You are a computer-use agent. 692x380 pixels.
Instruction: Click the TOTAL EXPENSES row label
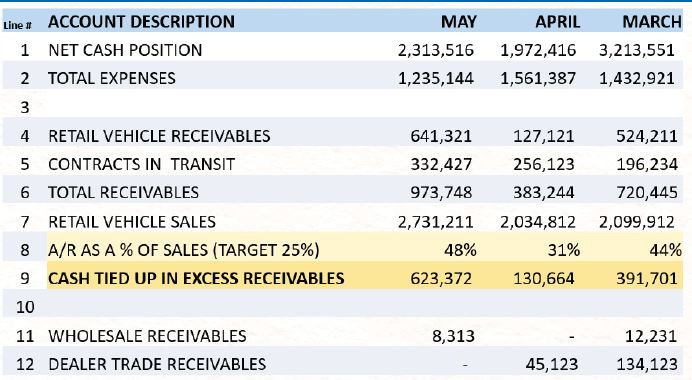tap(112, 78)
